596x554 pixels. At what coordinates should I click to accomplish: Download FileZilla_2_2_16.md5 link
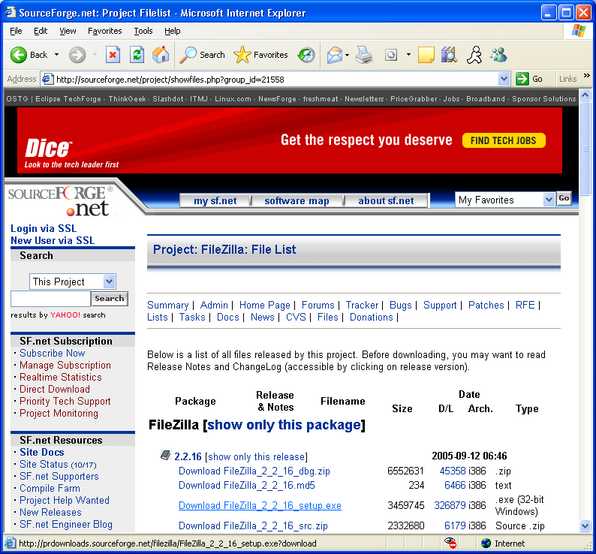point(247,485)
